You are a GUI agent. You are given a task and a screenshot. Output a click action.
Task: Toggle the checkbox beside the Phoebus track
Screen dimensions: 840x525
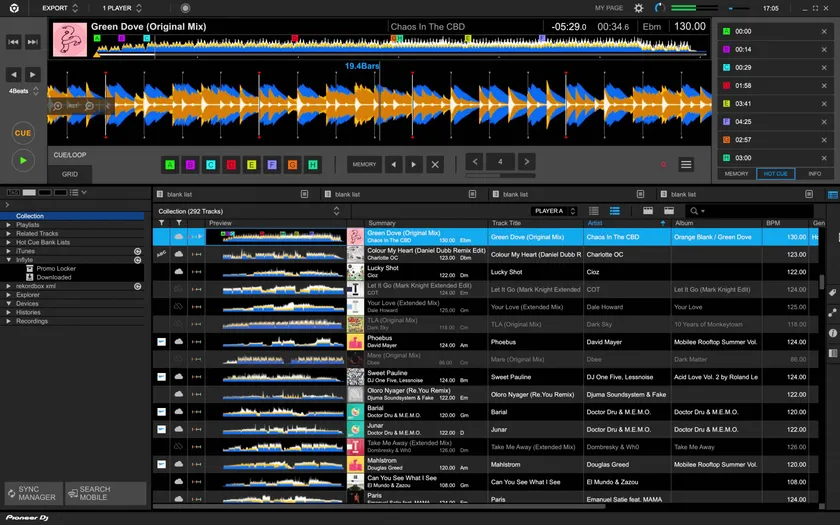pos(162,342)
